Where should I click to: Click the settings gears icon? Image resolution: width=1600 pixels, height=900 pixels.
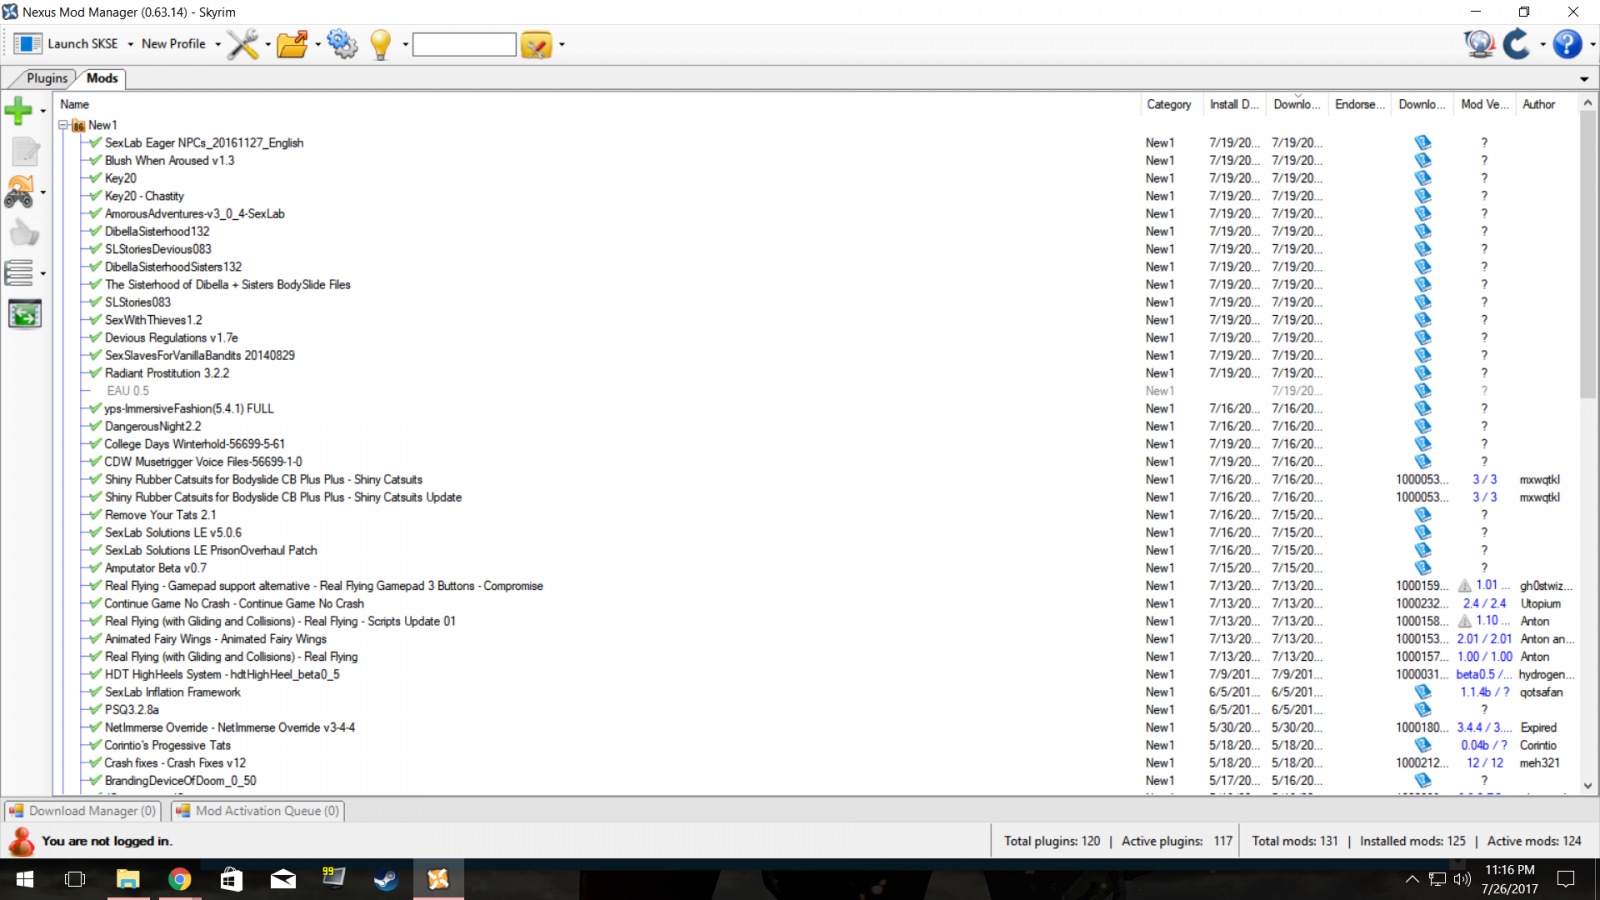pos(342,44)
